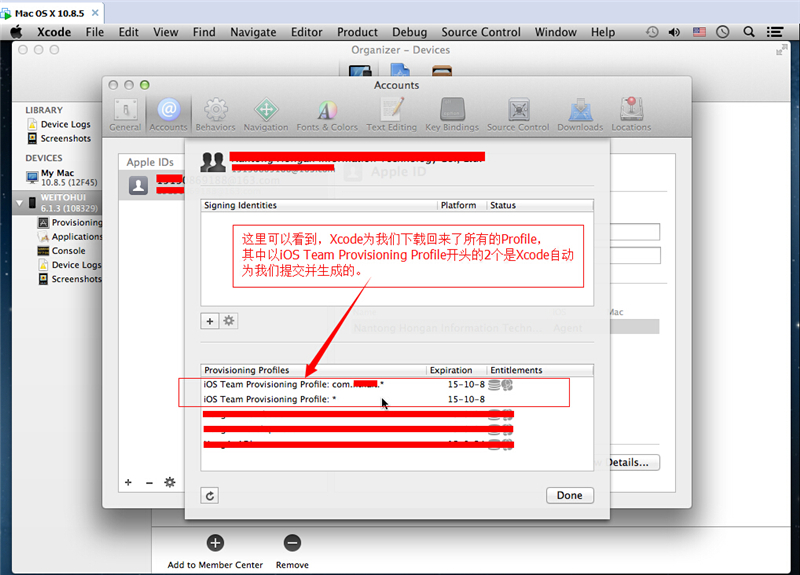Remove the selected Apple ID with the minus button
Image resolution: width=800 pixels, height=575 pixels.
[x=149, y=482]
